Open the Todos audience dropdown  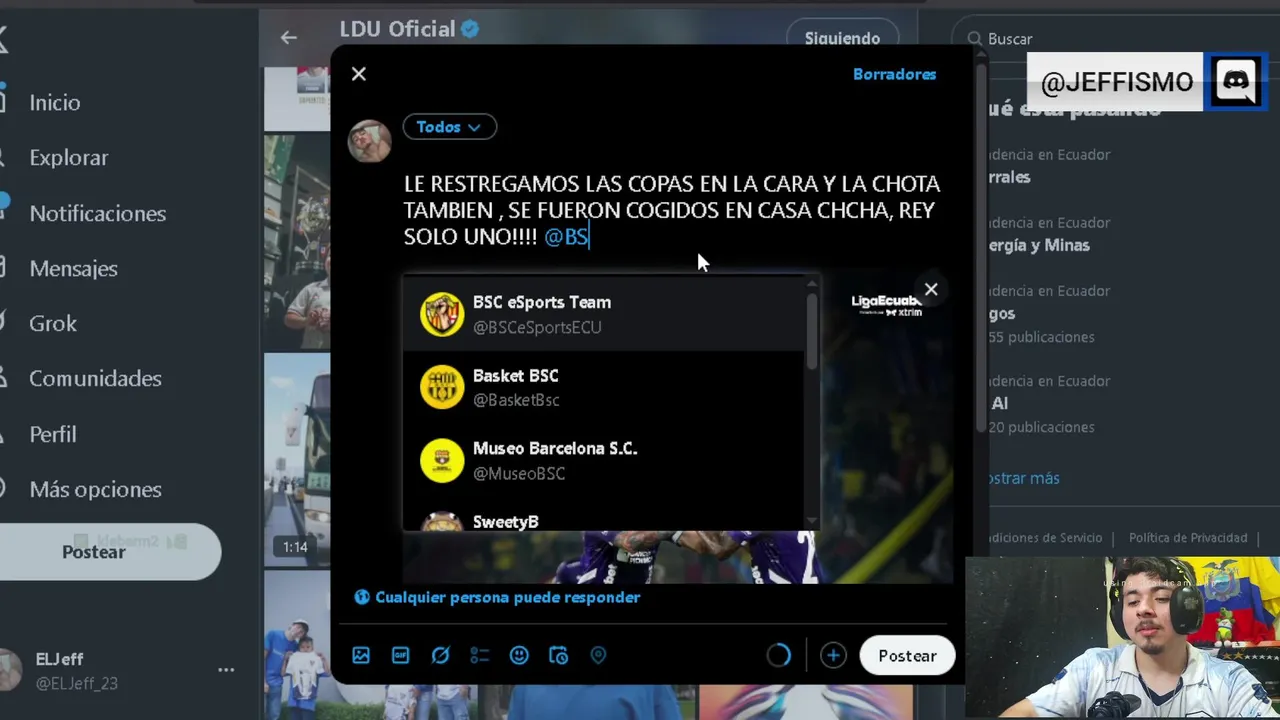tap(449, 127)
